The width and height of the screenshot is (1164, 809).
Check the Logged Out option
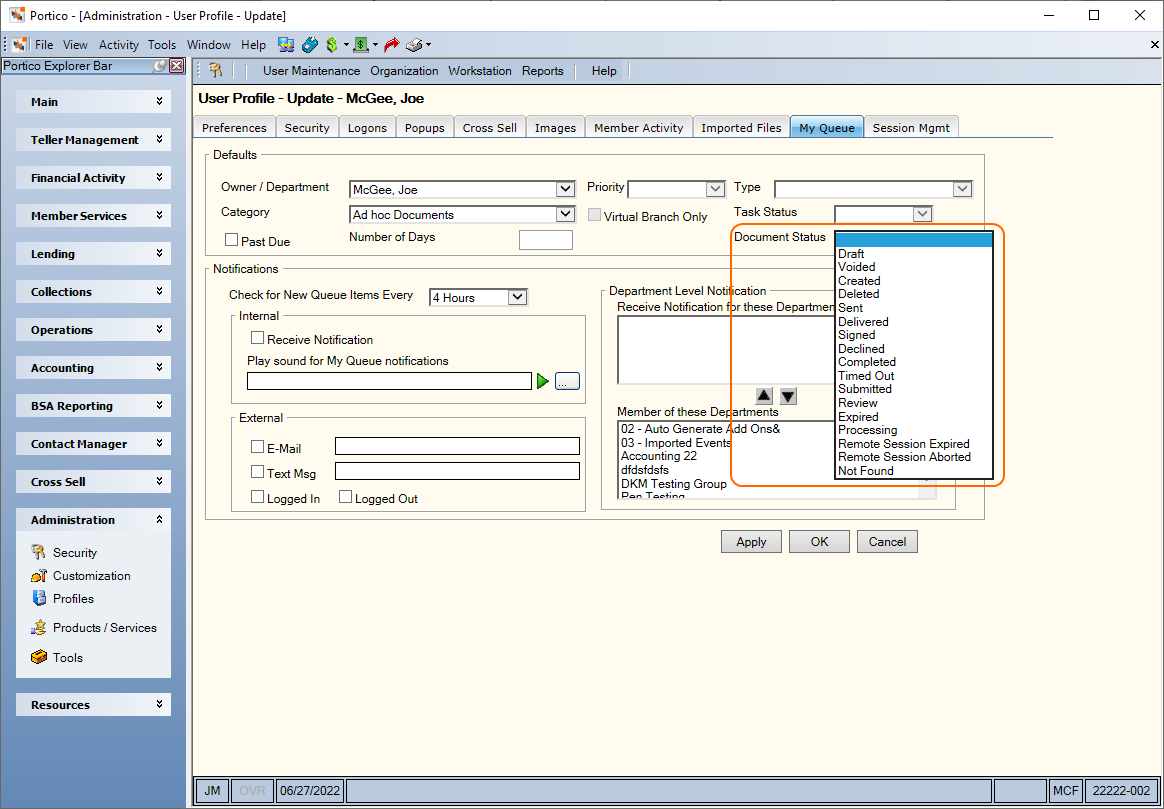point(345,497)
